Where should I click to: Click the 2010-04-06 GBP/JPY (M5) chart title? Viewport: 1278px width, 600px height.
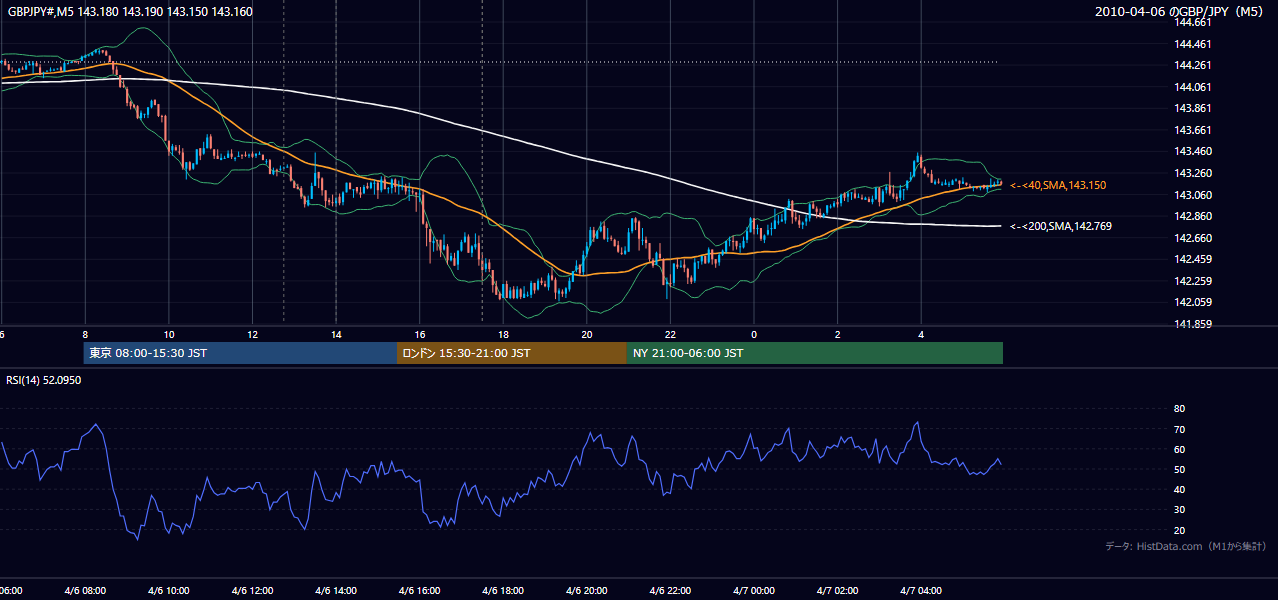[1180, 12]
